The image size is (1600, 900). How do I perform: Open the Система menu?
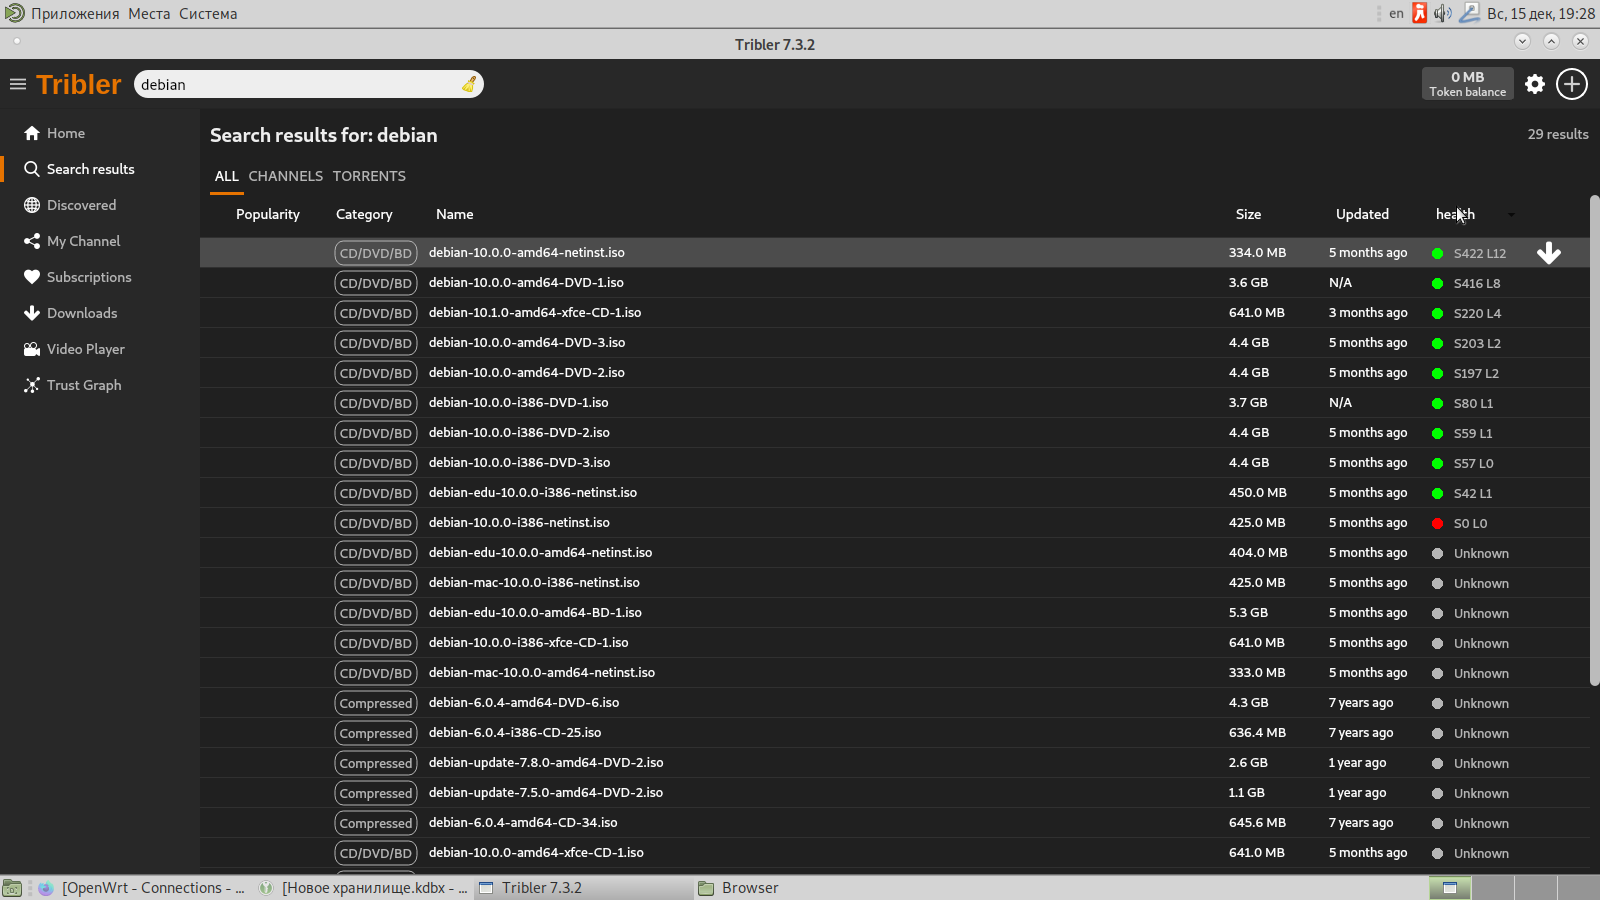pos(208,14)
